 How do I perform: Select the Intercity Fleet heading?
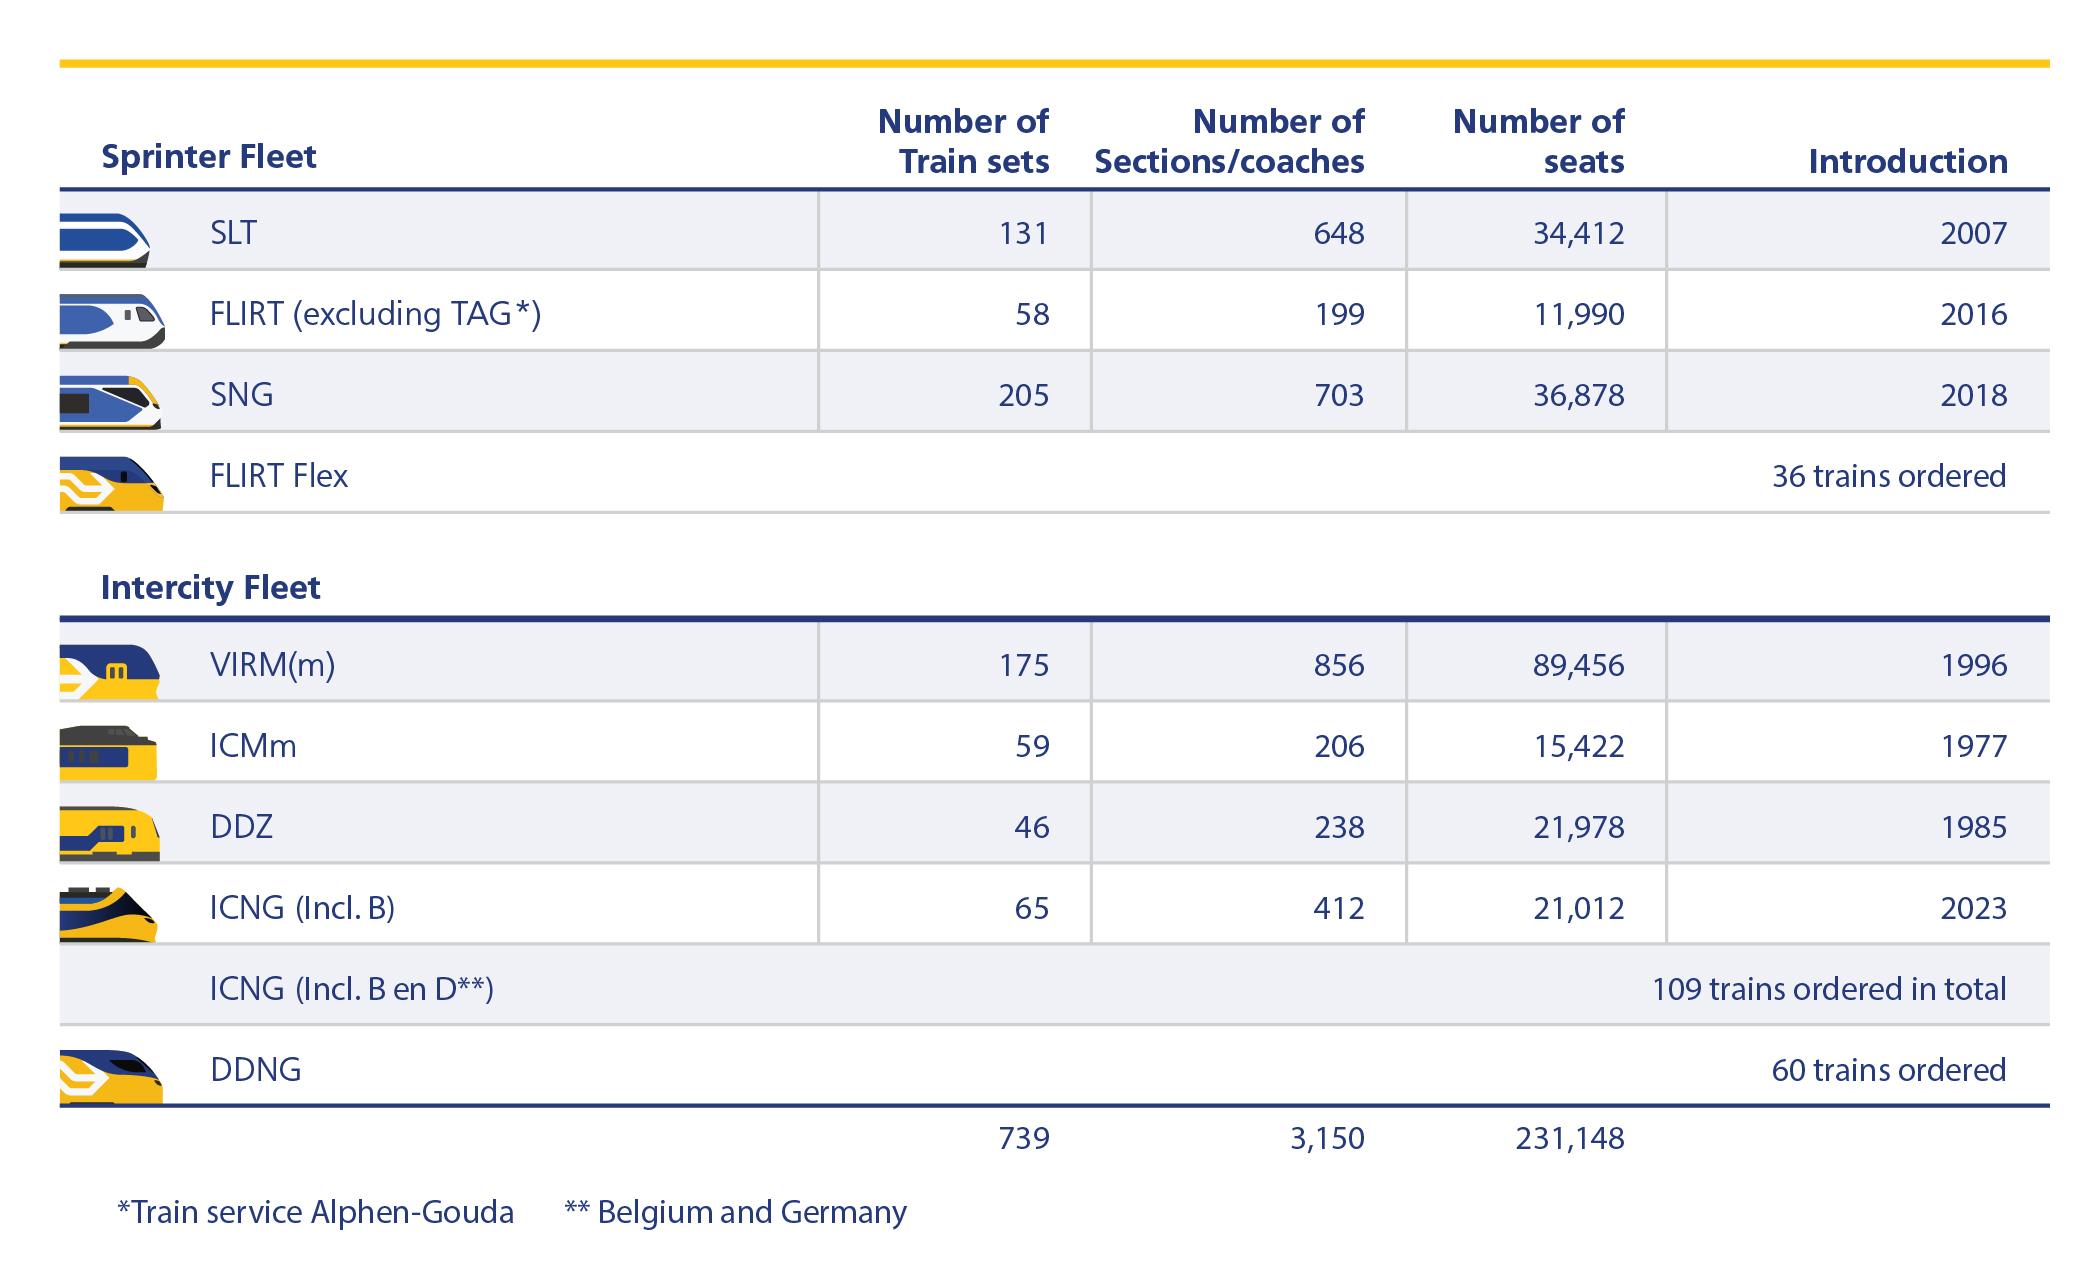point(210,587)
